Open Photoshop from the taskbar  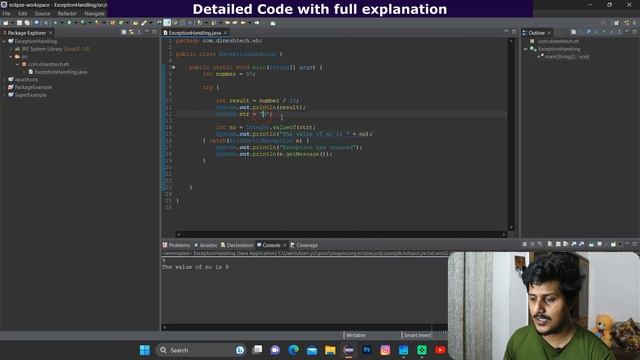pos(367,350)
